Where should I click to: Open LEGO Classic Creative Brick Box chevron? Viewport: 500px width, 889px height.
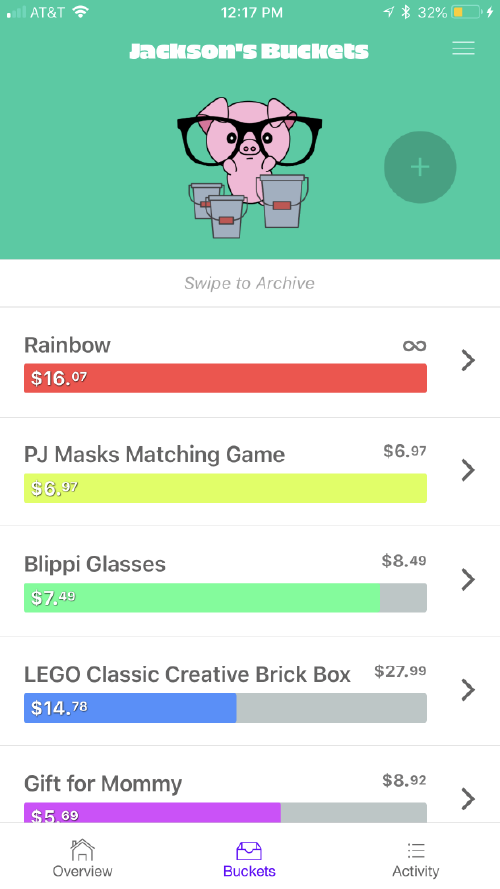click(x=468, y=689)
